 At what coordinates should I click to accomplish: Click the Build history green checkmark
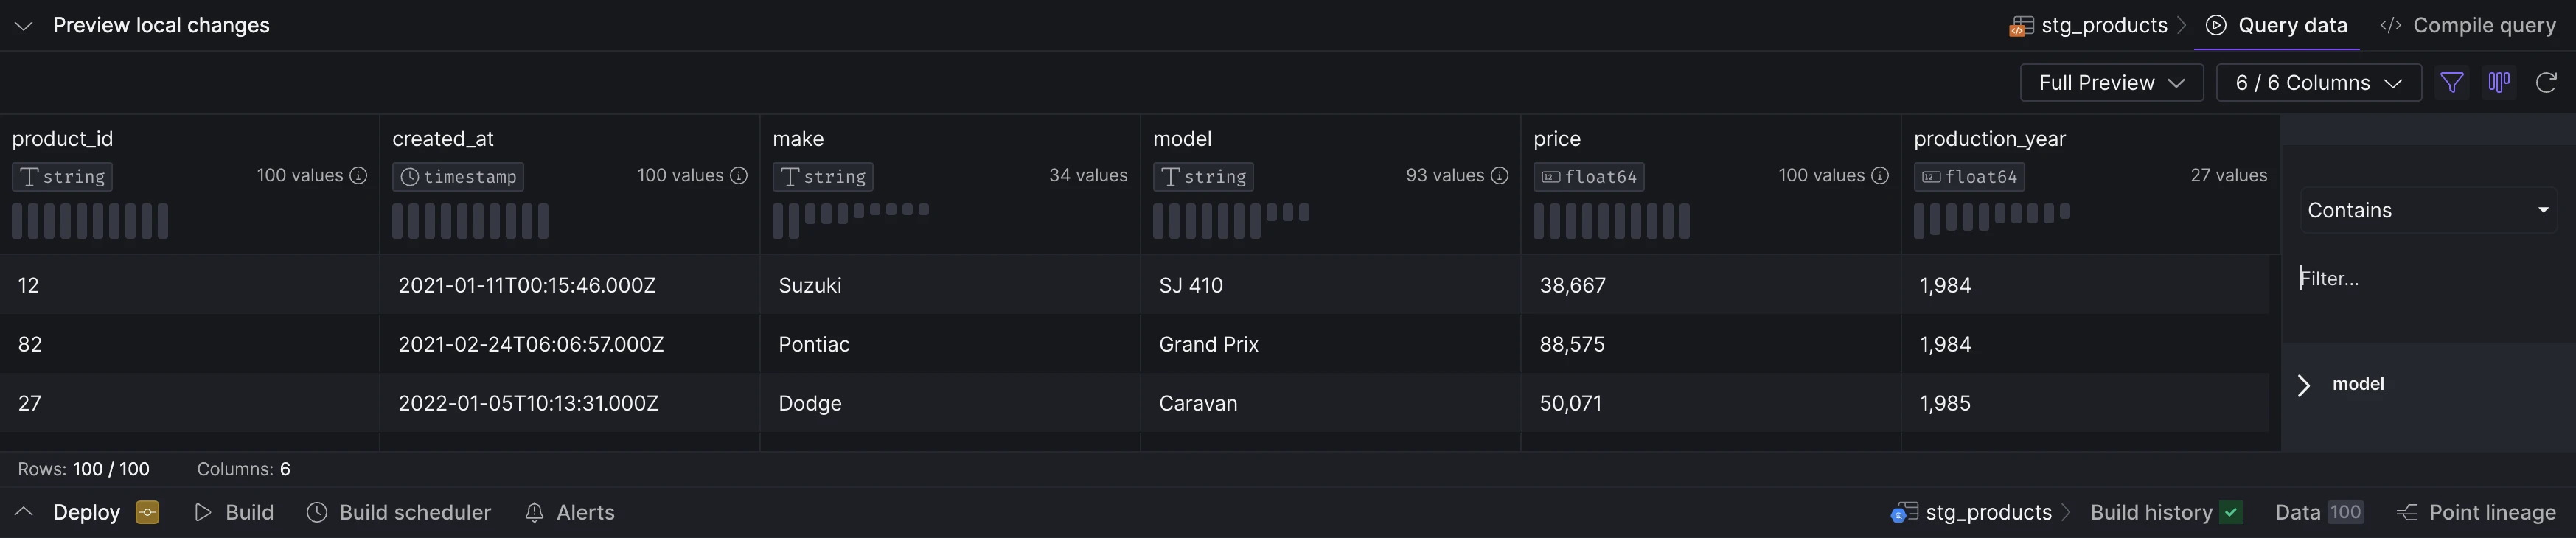2231,512
